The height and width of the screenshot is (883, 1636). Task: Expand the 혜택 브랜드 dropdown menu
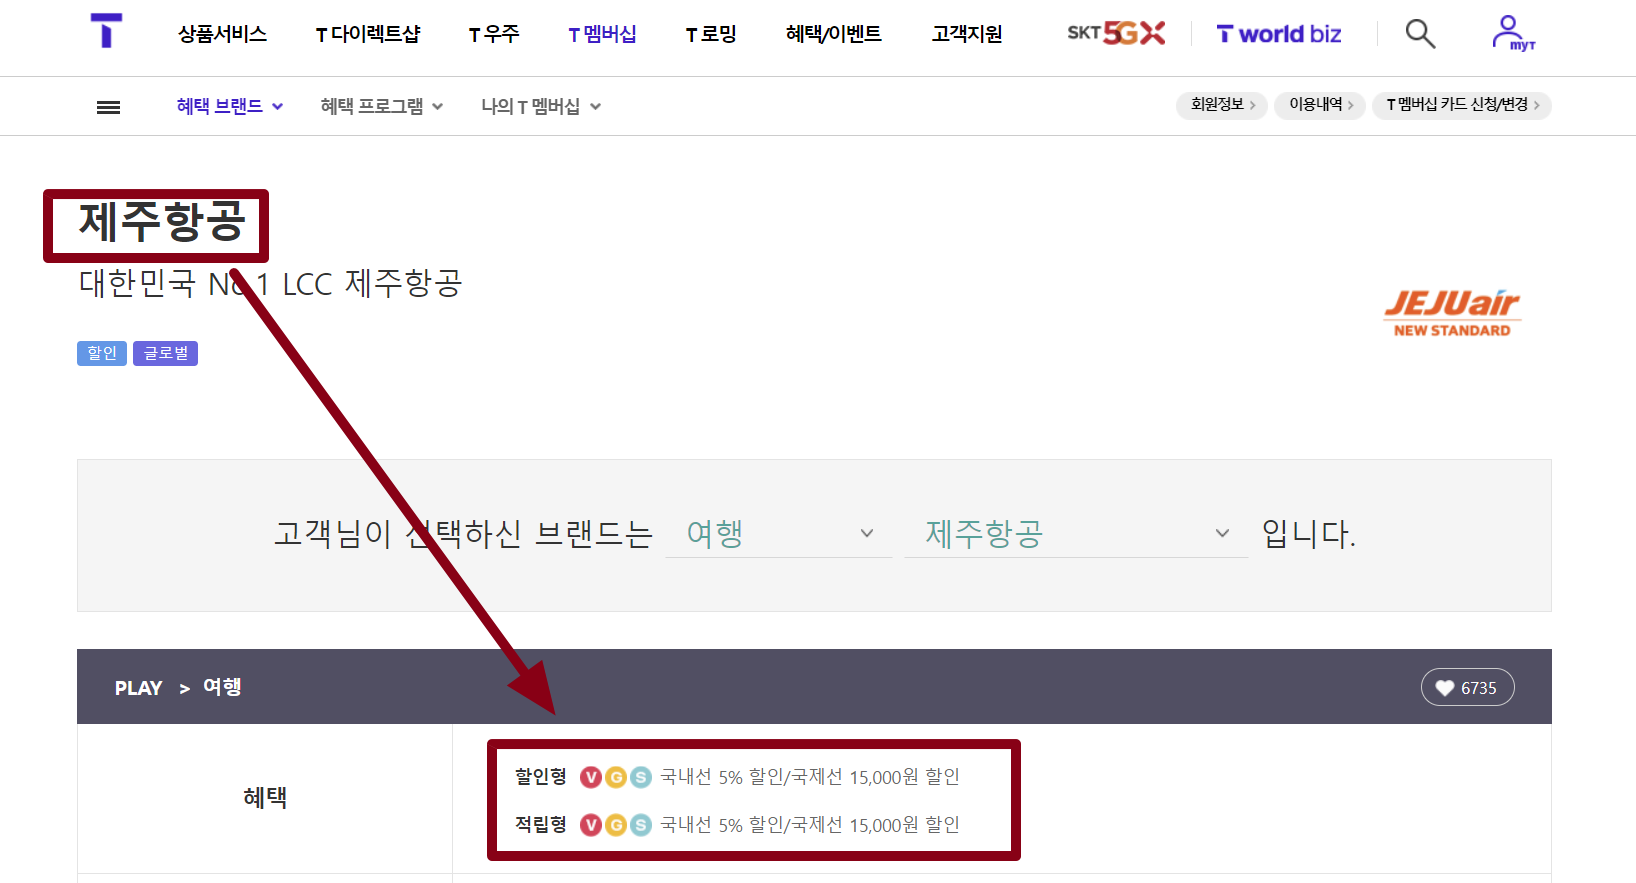pyautogui.click(x=230, y=106)
